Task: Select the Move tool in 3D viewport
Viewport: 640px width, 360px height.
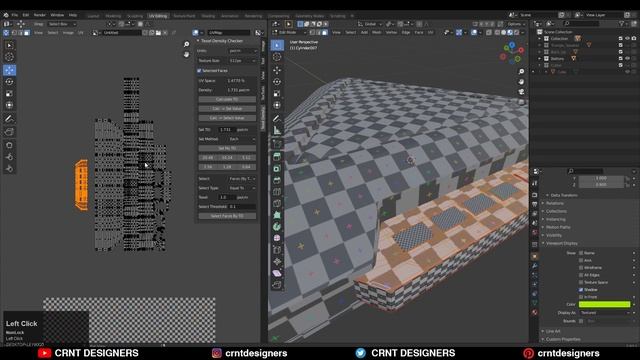Action: 277,70
